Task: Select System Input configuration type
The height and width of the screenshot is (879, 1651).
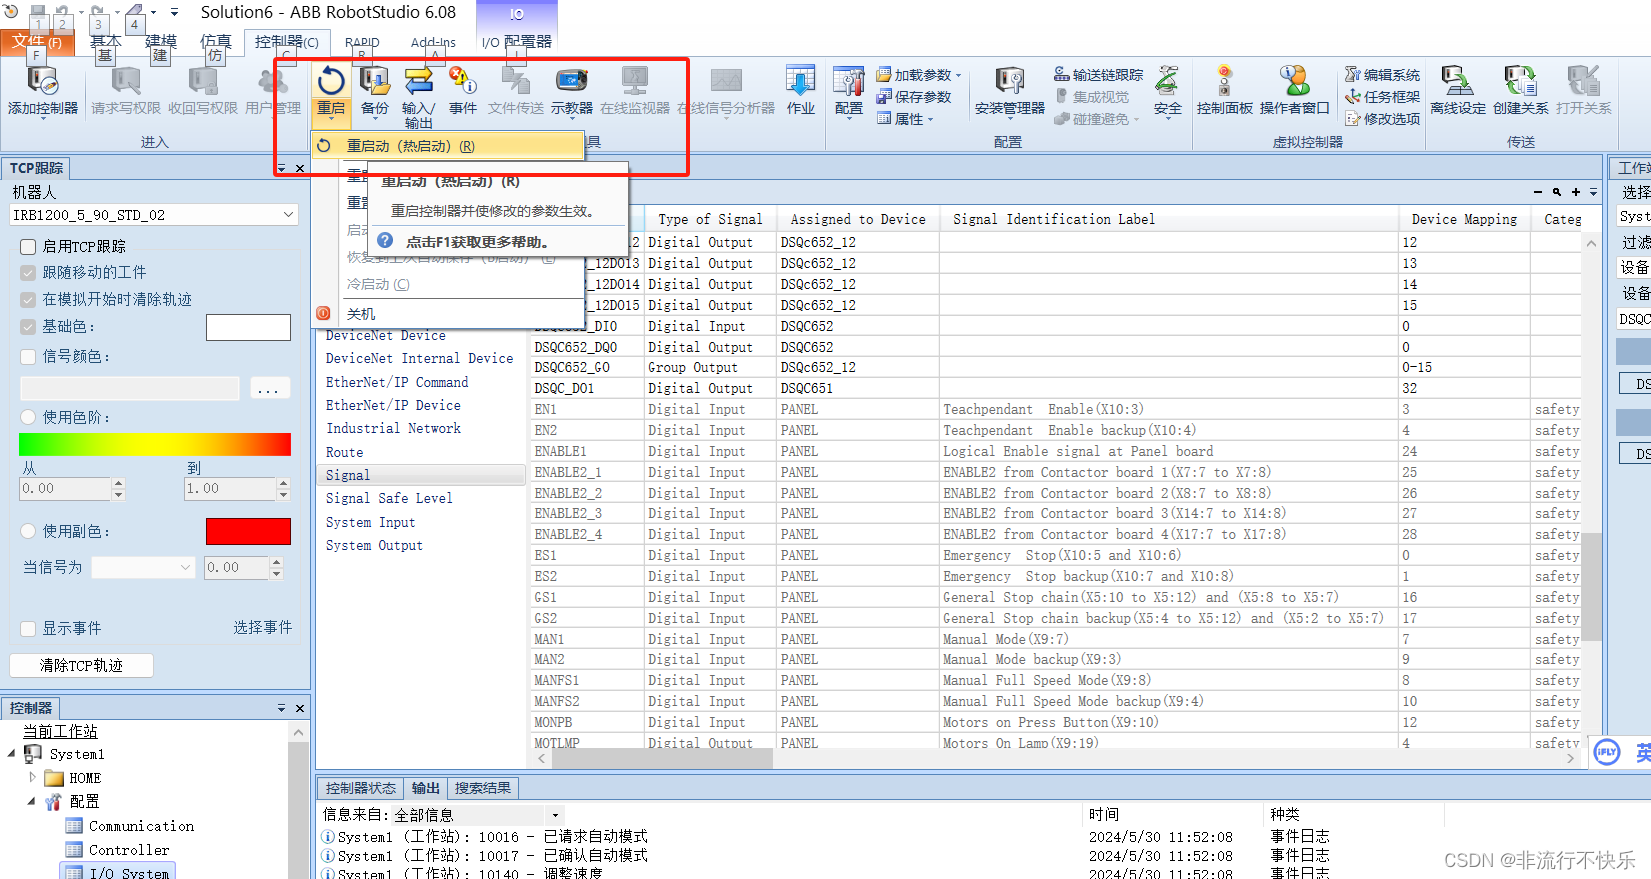Action: (370, 523)
